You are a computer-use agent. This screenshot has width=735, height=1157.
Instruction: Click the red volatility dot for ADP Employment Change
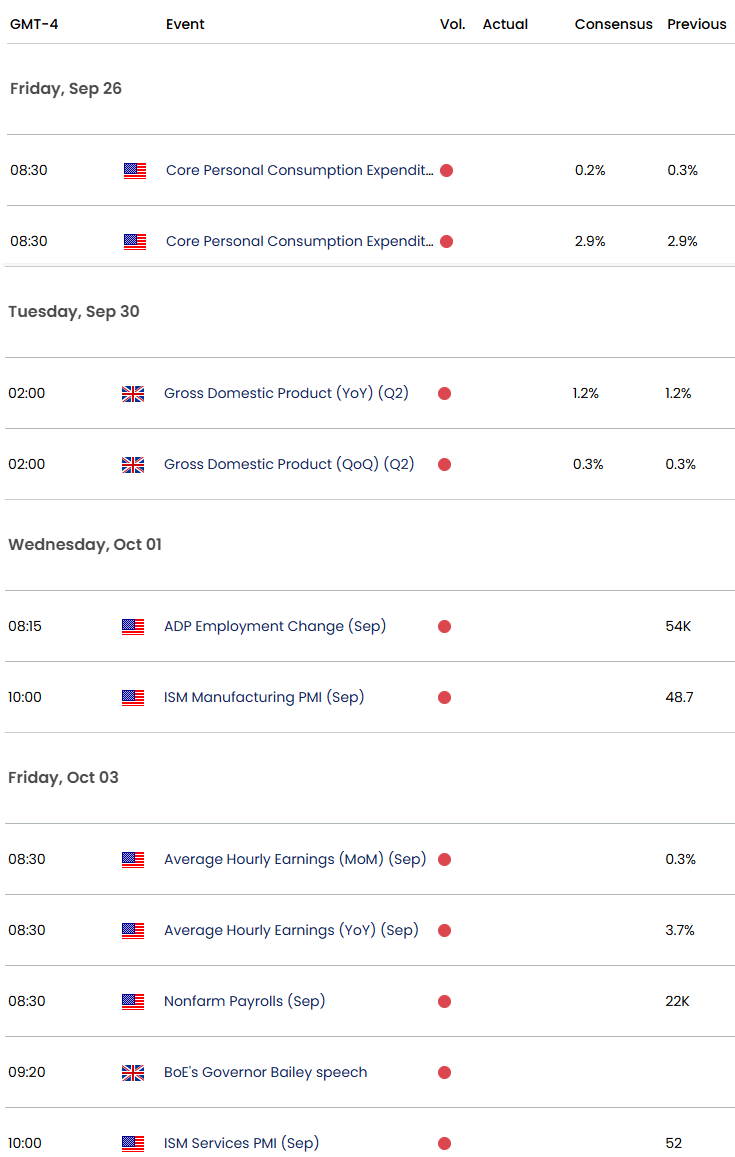click(444, 626)
